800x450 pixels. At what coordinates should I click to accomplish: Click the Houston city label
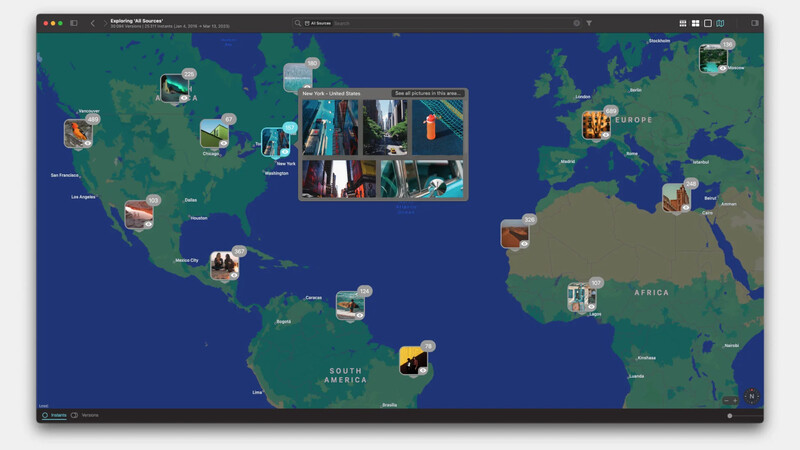pos(199,218)
